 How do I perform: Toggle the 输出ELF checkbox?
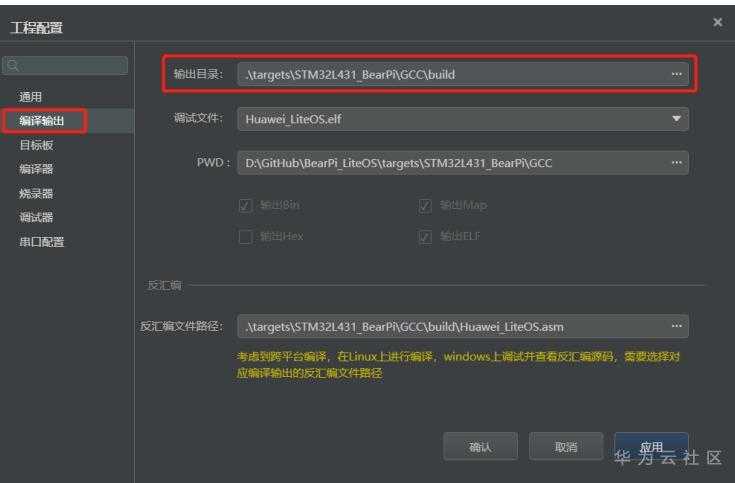click(x=425, y=236)
